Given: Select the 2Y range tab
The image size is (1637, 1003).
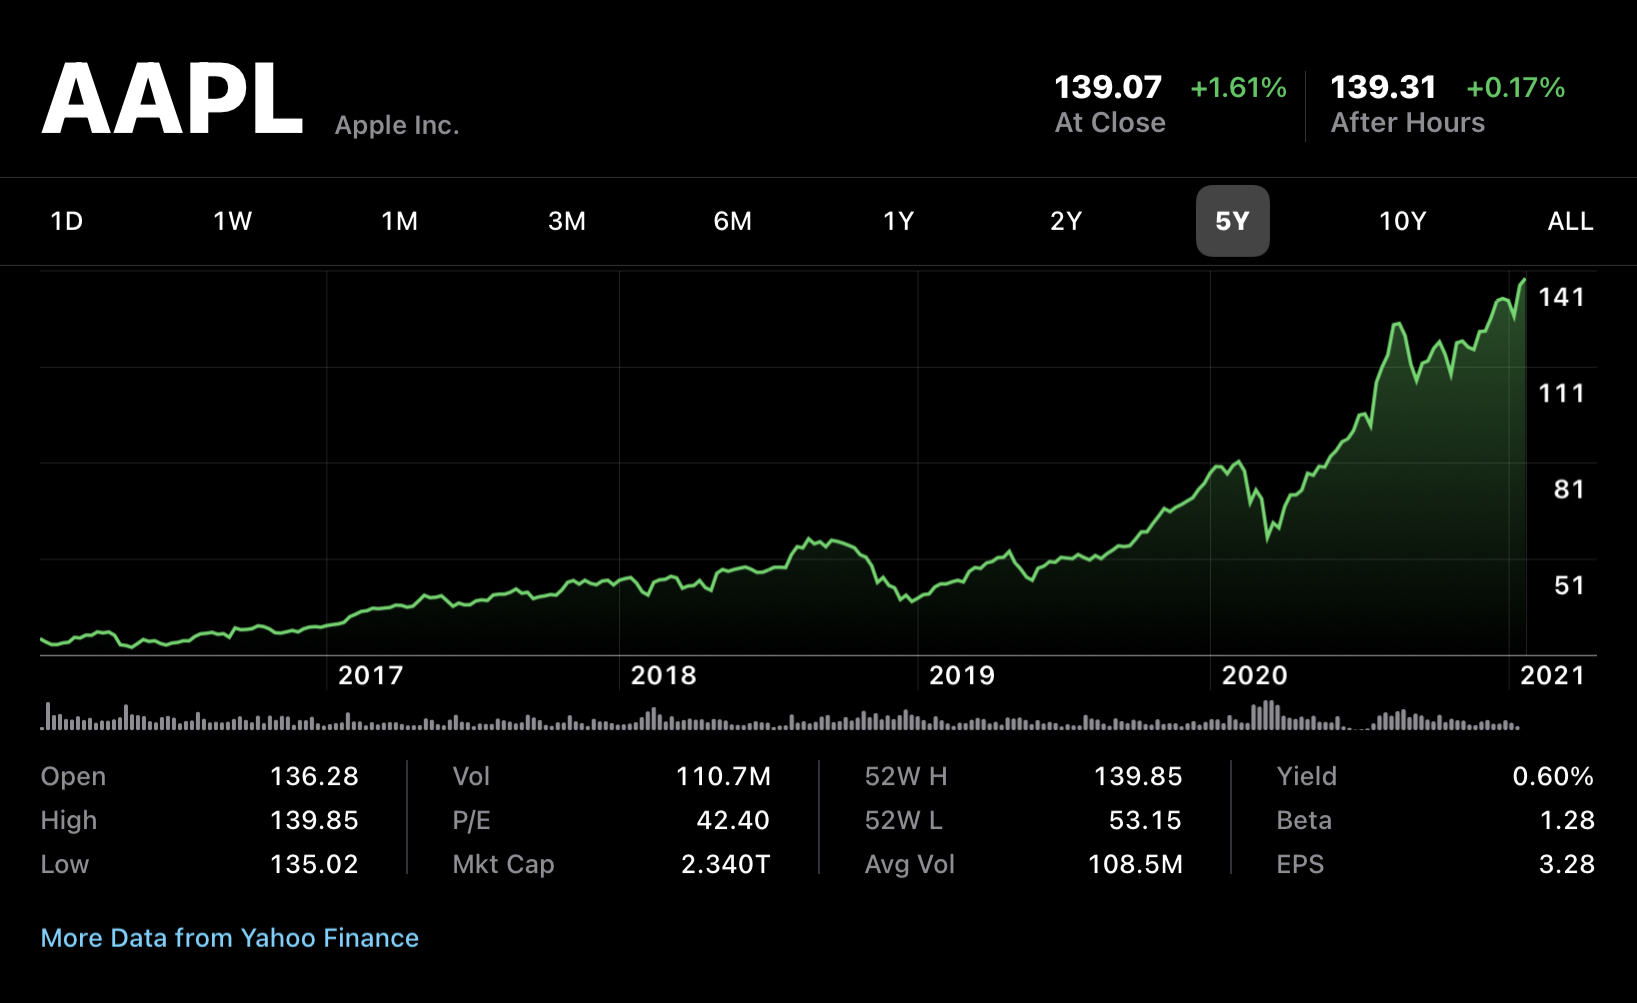Looking at the screenshot, I should [1066, 221].
